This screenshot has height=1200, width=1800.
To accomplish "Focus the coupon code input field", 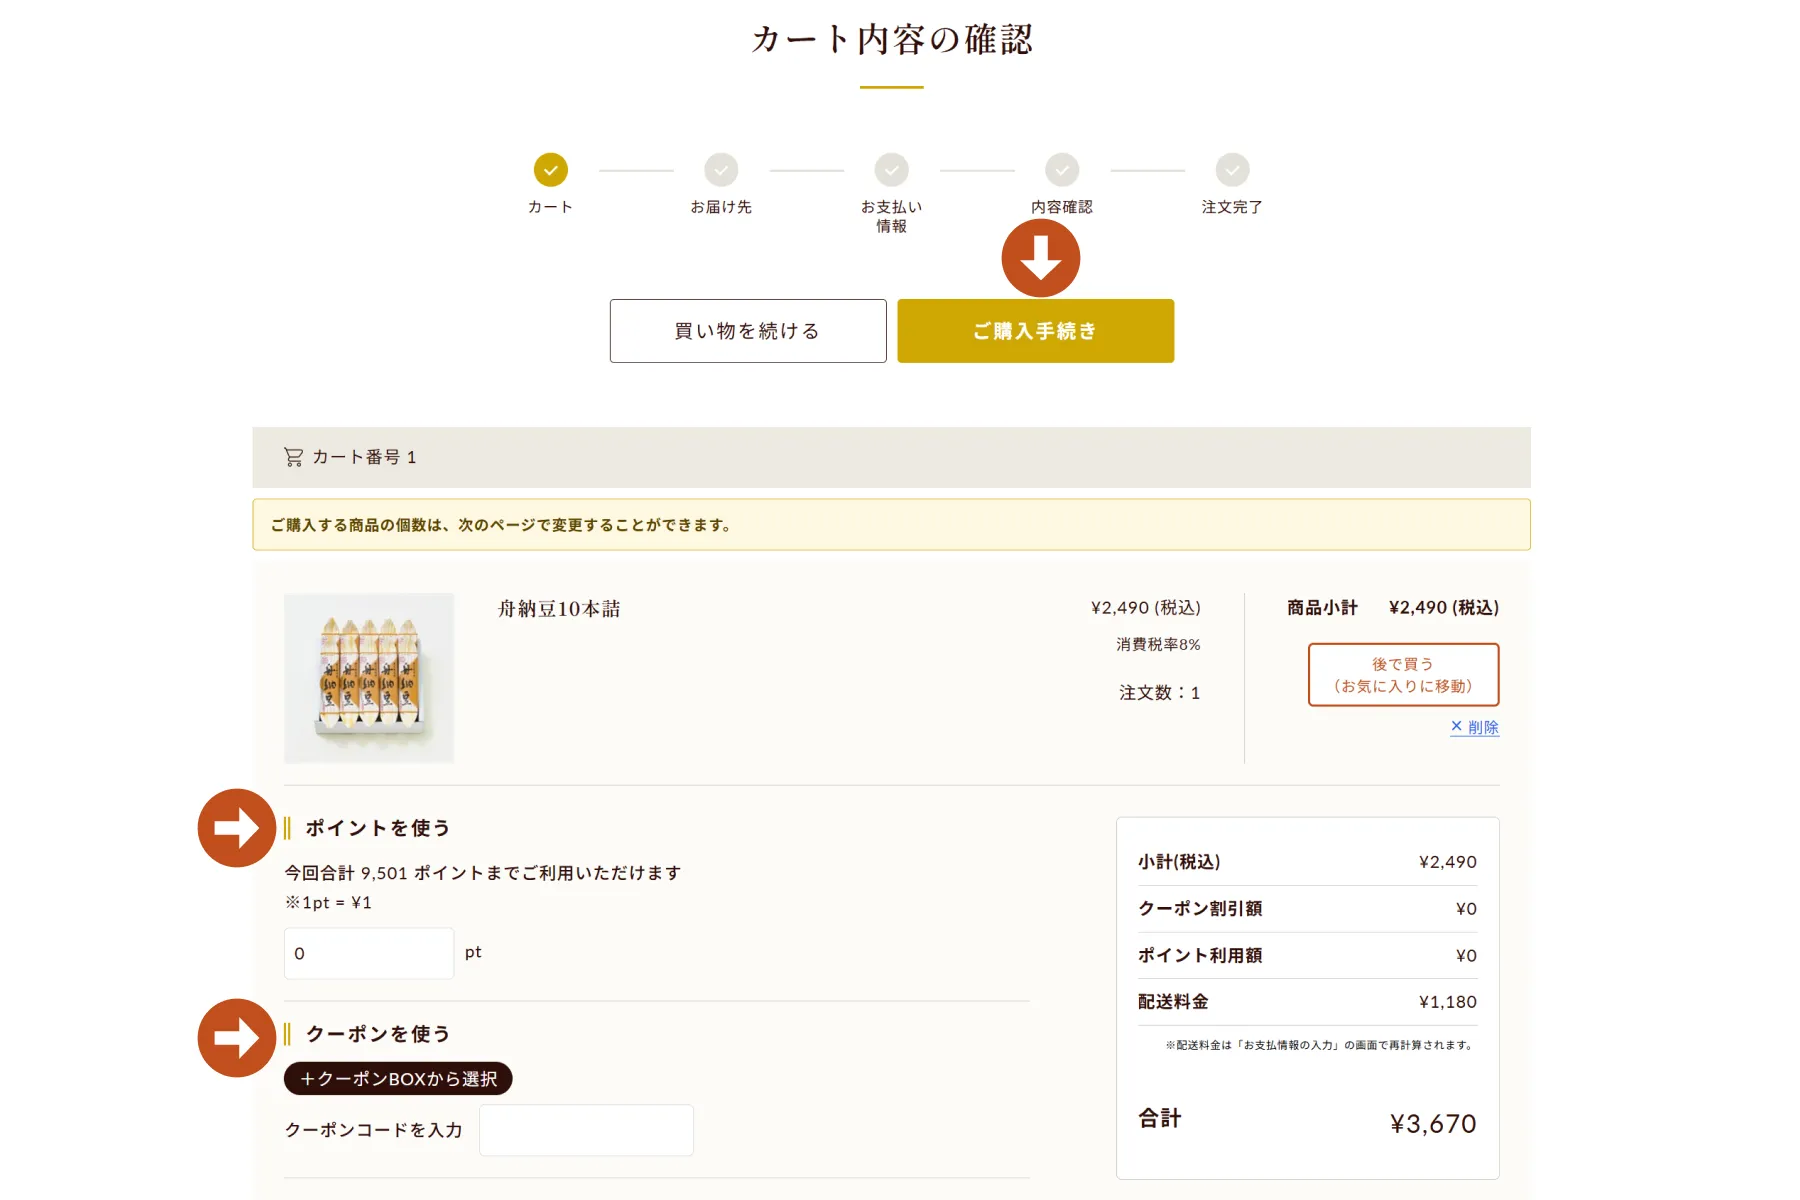I will coord(586,1130).
